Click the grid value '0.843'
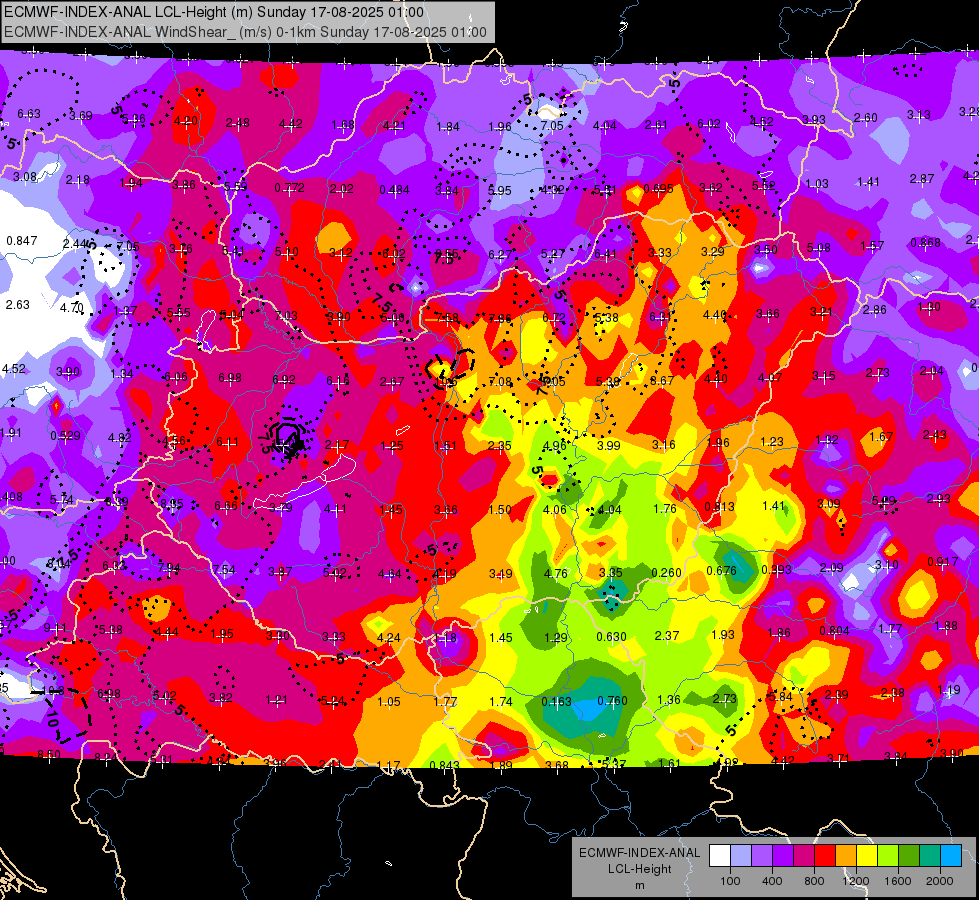Viewport: 979px width, 900px height. click(x=445, y=765)
